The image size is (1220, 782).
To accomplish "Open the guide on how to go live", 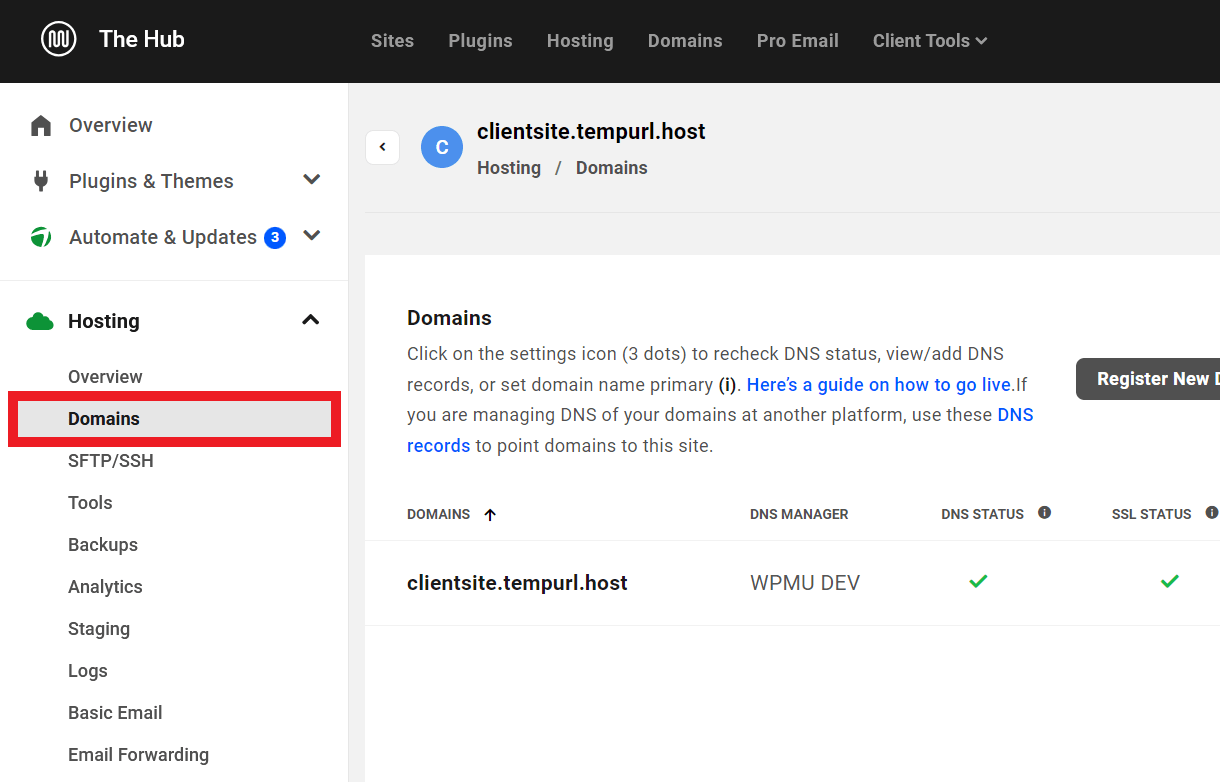I will (880, 384).
